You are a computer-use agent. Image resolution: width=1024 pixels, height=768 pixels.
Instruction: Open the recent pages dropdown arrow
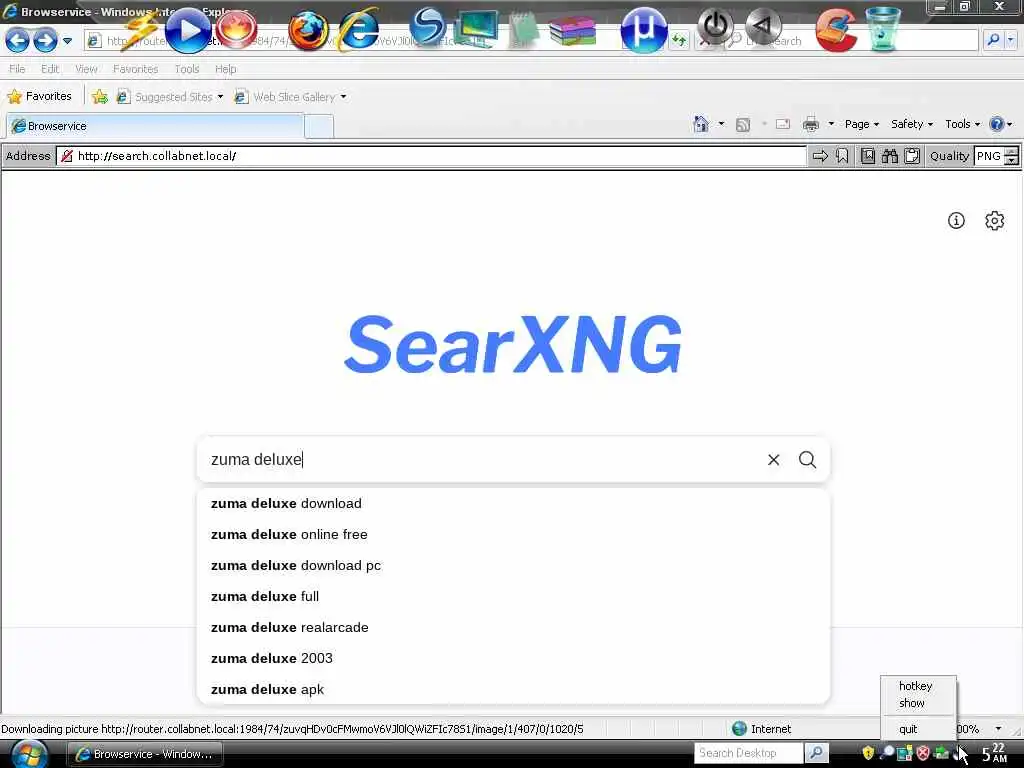click(x=67, y=40)
